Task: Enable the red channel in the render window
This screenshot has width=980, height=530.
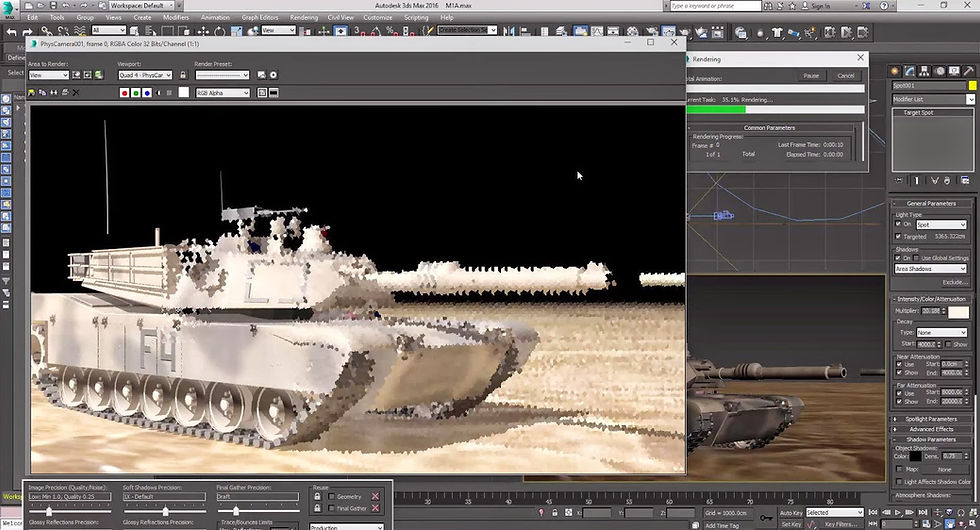Action: (124, 92)
